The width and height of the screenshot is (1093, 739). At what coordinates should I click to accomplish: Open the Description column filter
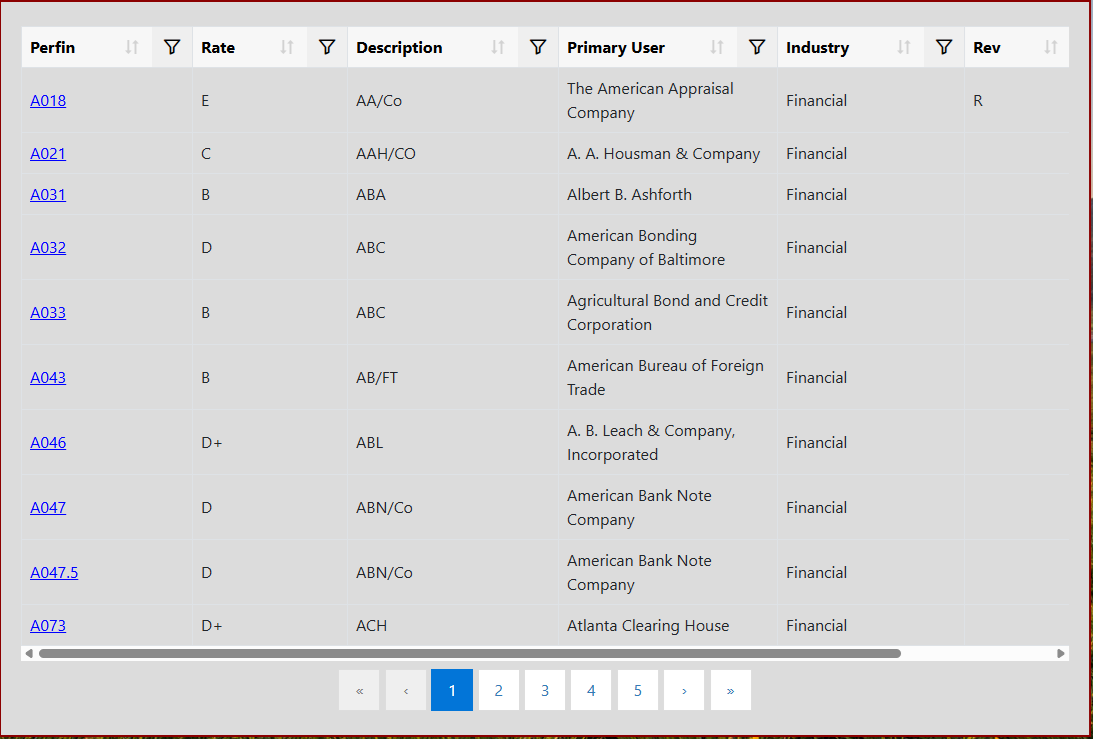[x=538, y=47]
